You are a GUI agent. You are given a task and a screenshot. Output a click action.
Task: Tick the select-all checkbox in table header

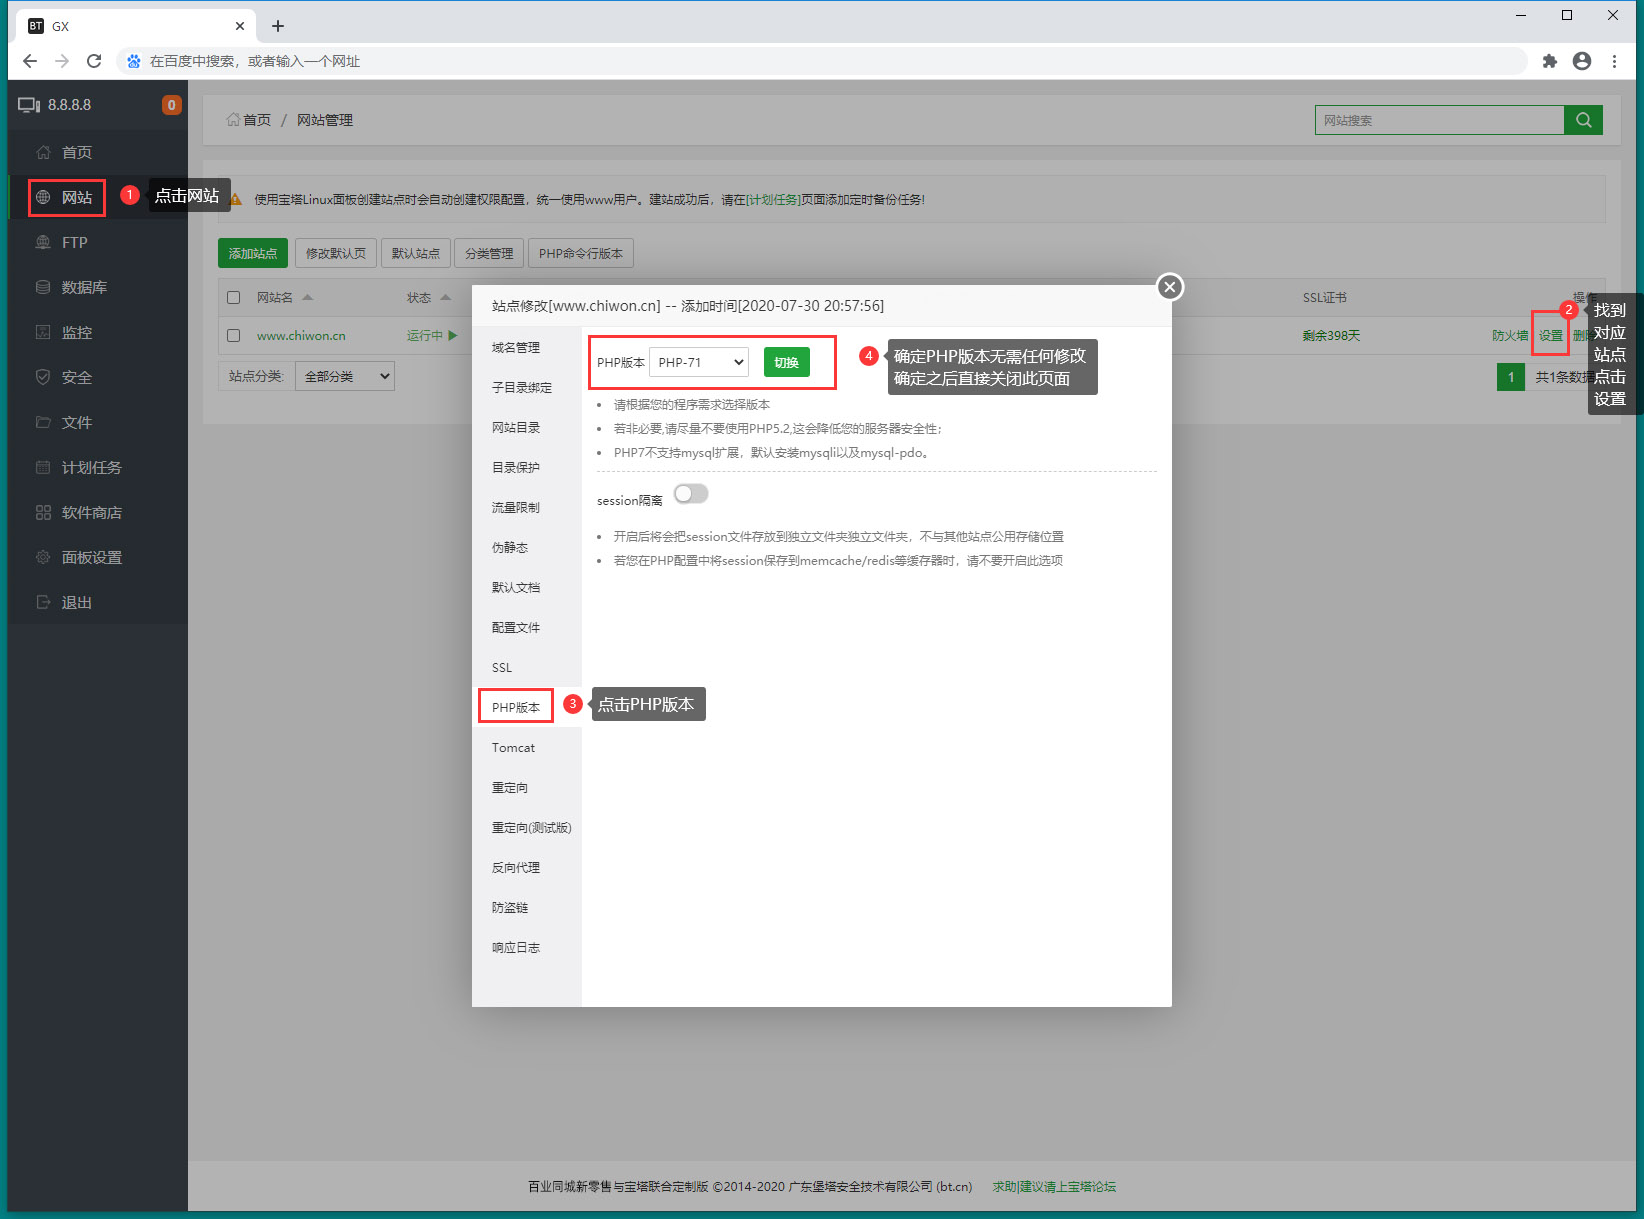tap(234, 298)
